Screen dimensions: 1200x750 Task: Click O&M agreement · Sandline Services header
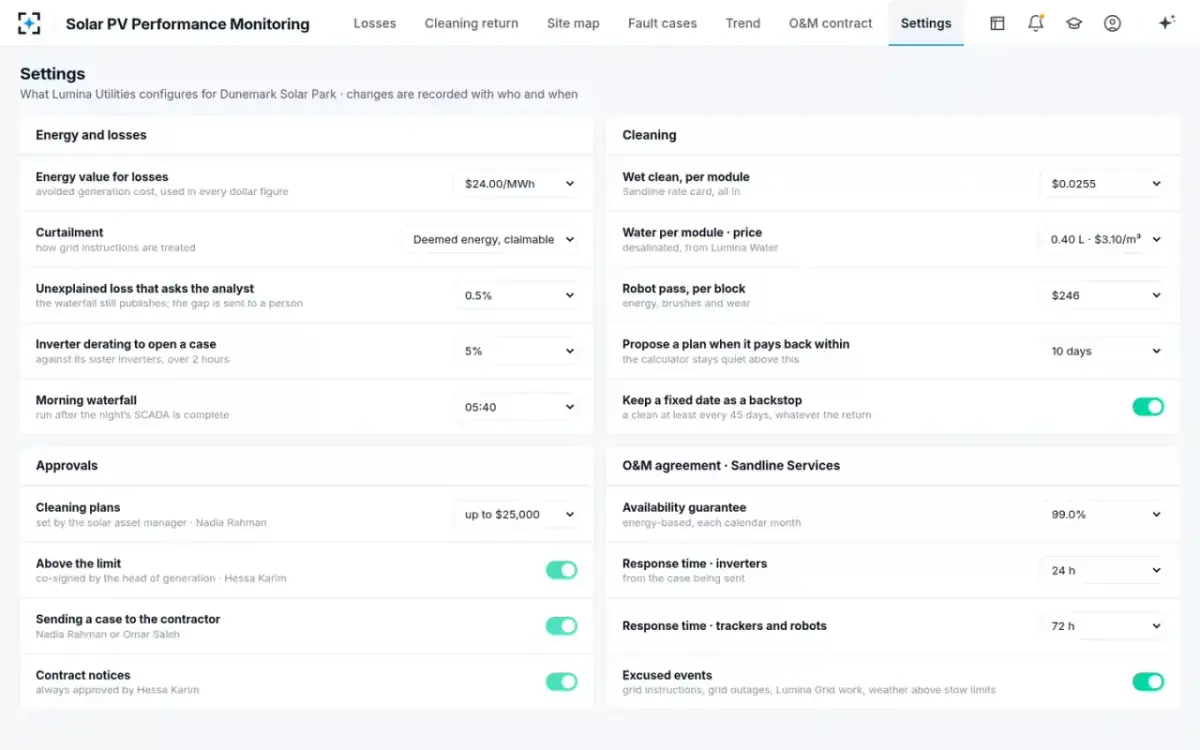pyautogui.click(x=731, y=465)
